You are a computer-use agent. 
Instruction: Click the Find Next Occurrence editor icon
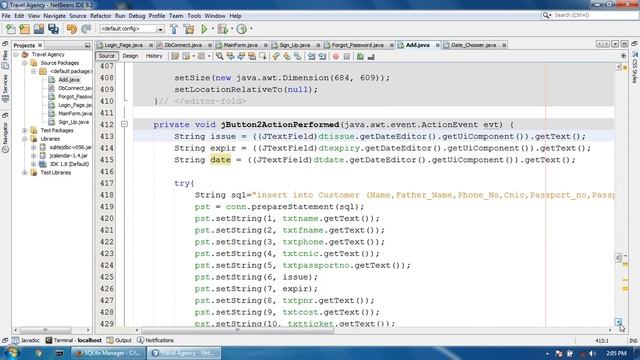(241, 56)
